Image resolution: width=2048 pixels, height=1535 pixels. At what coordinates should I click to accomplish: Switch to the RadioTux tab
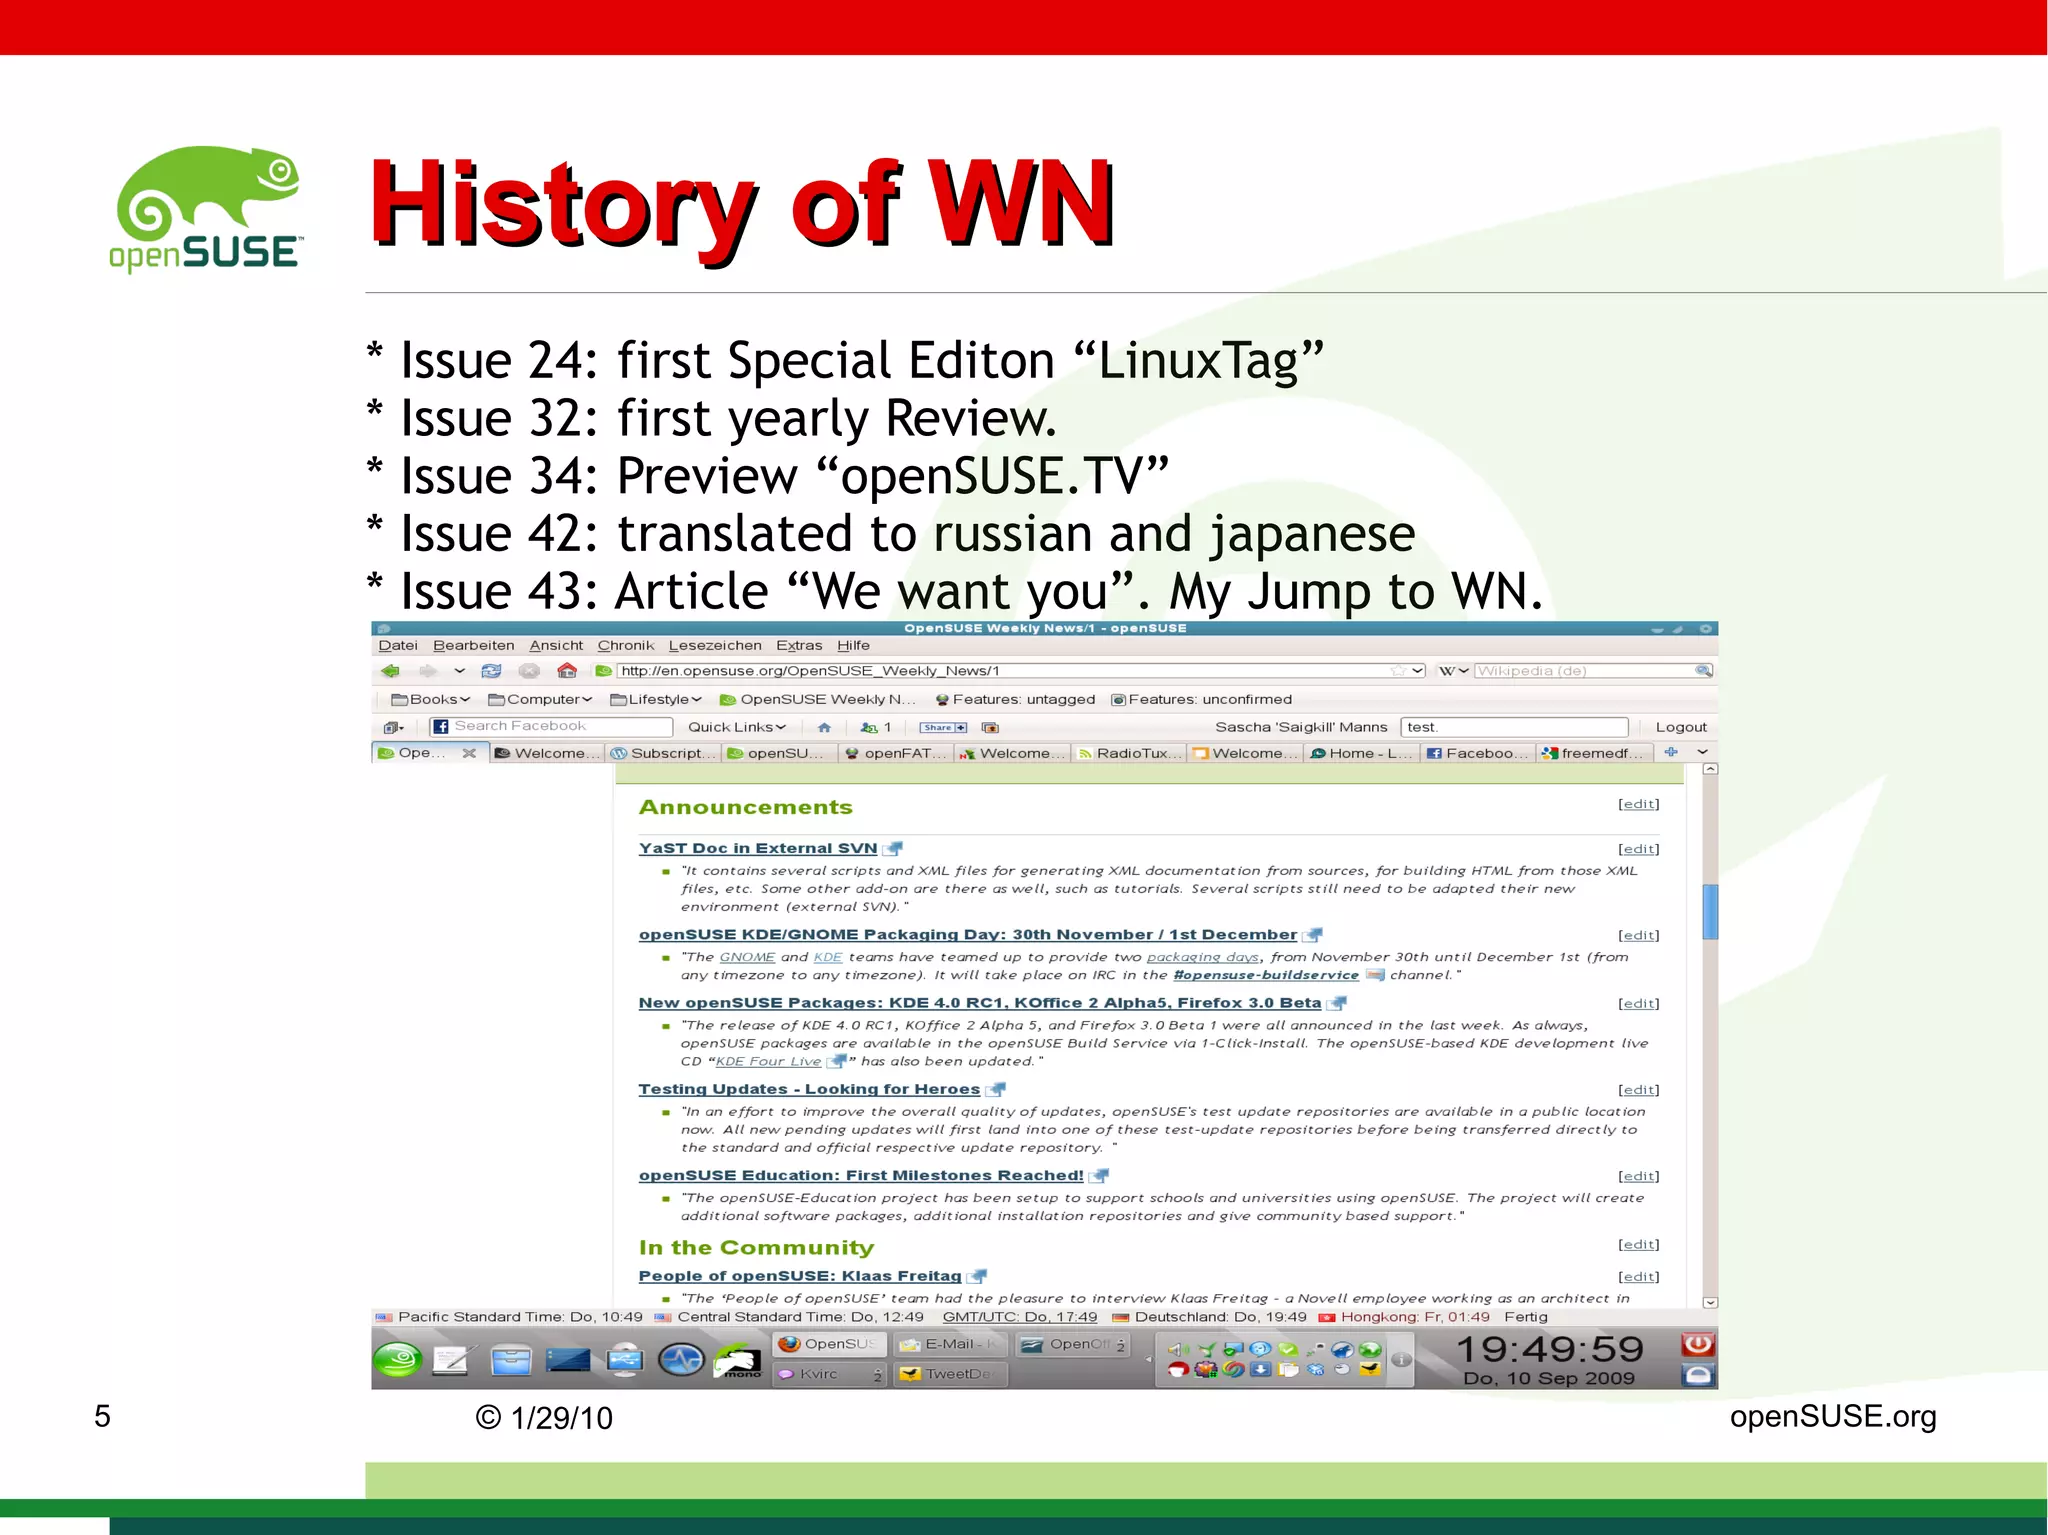pos(1130,753)
